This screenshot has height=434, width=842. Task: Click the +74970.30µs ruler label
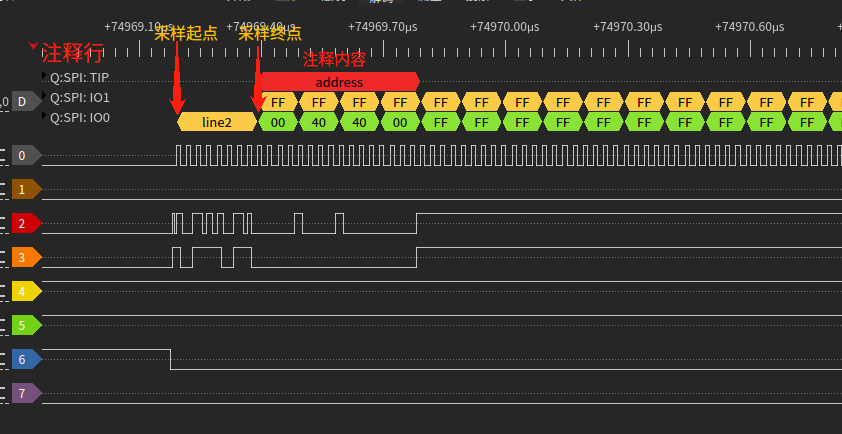point(628,27)
